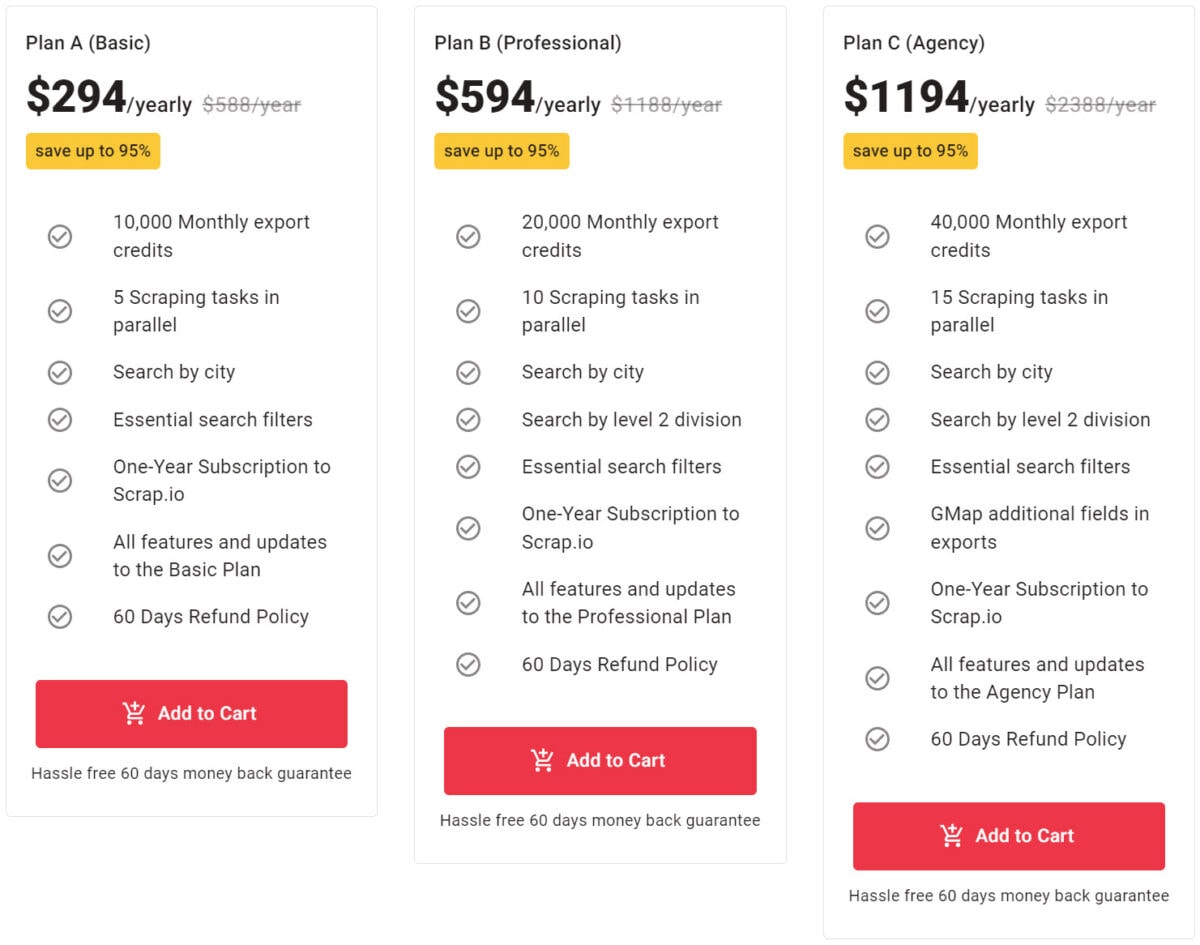The image size is (1200, 945).
Task: Add Plan C (Agency) to the cart
Action: pos(1009,836)
